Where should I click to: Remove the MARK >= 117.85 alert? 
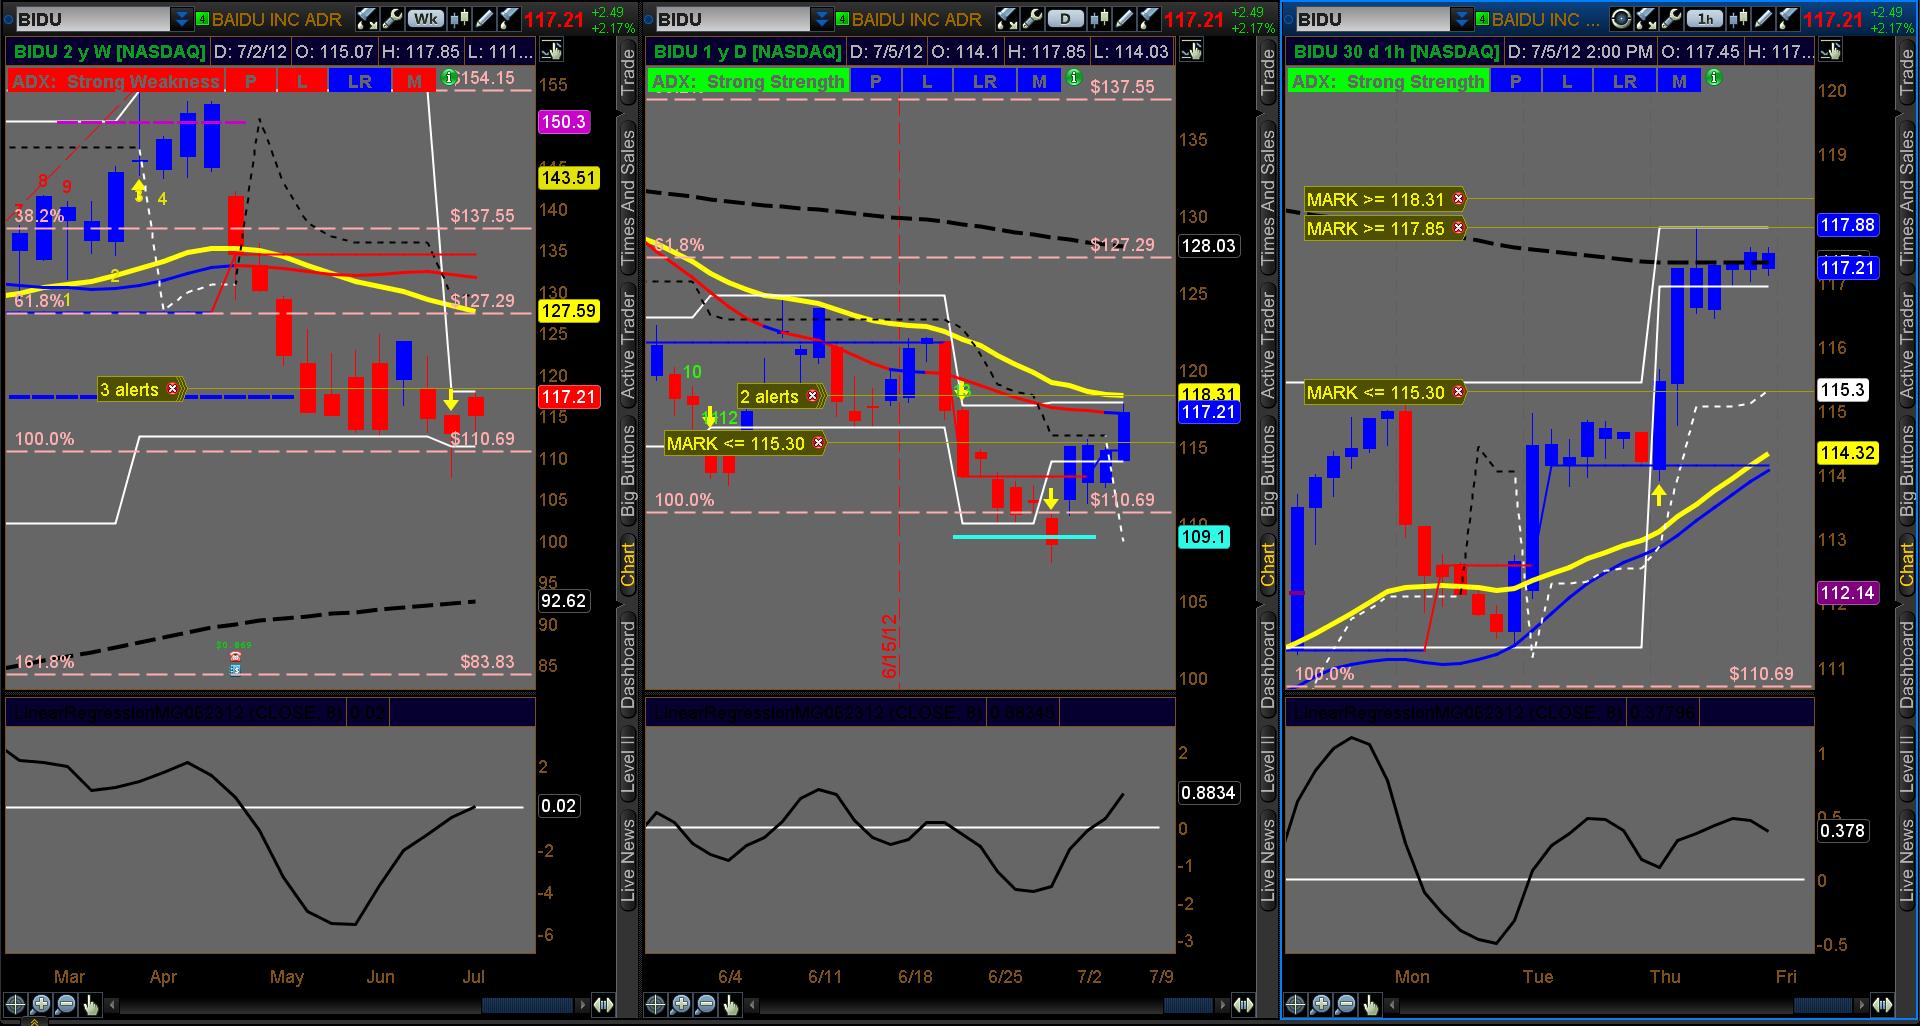(x=1458, y=228)
